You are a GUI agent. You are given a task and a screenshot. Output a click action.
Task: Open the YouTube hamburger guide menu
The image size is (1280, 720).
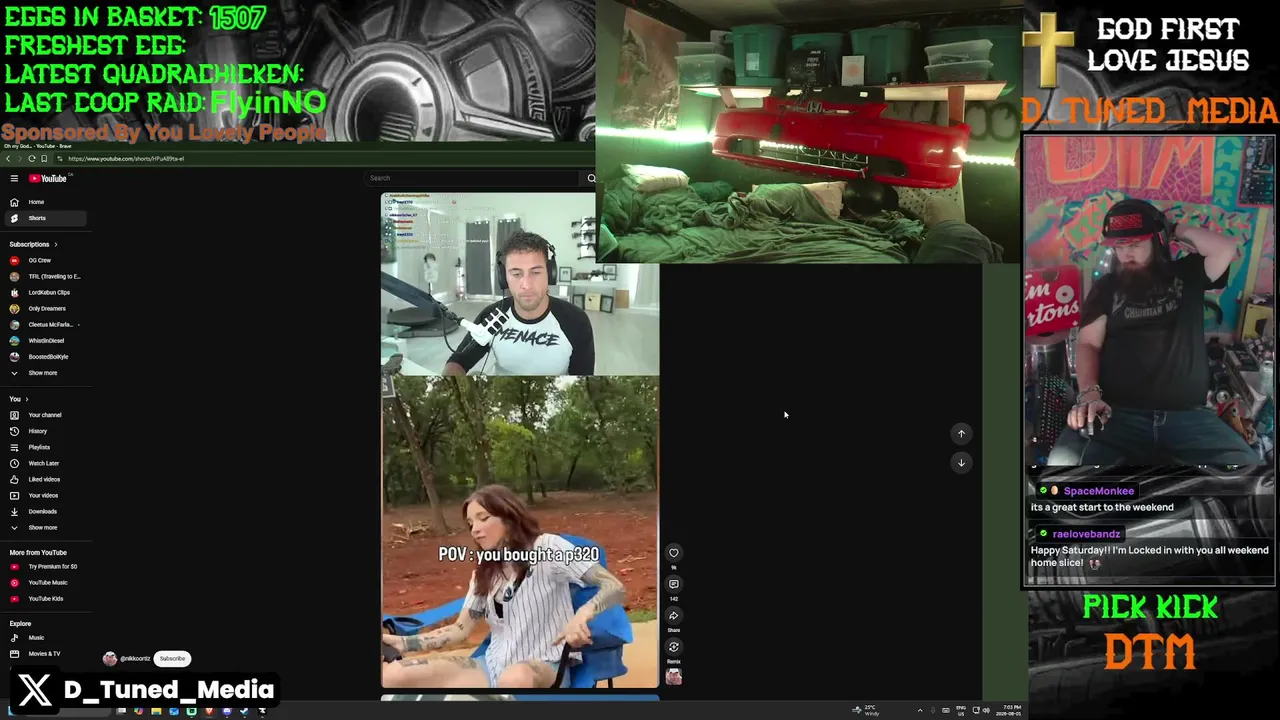[14, 178]
